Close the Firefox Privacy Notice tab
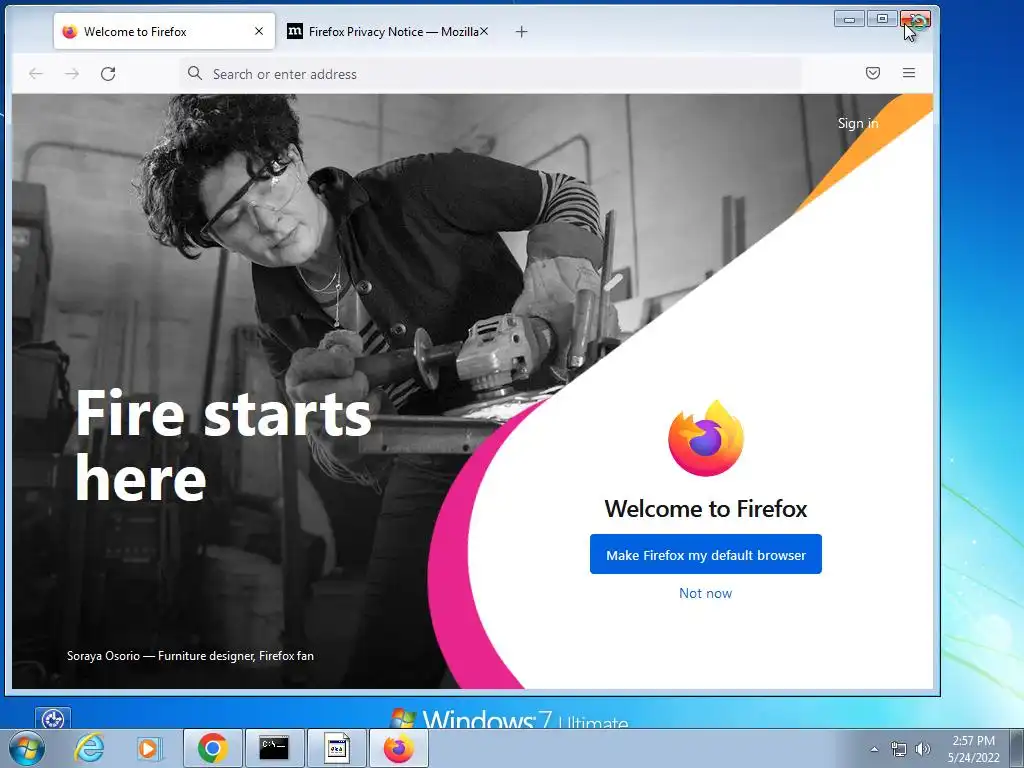The image size is (1024, 768). tap(484, 31)
